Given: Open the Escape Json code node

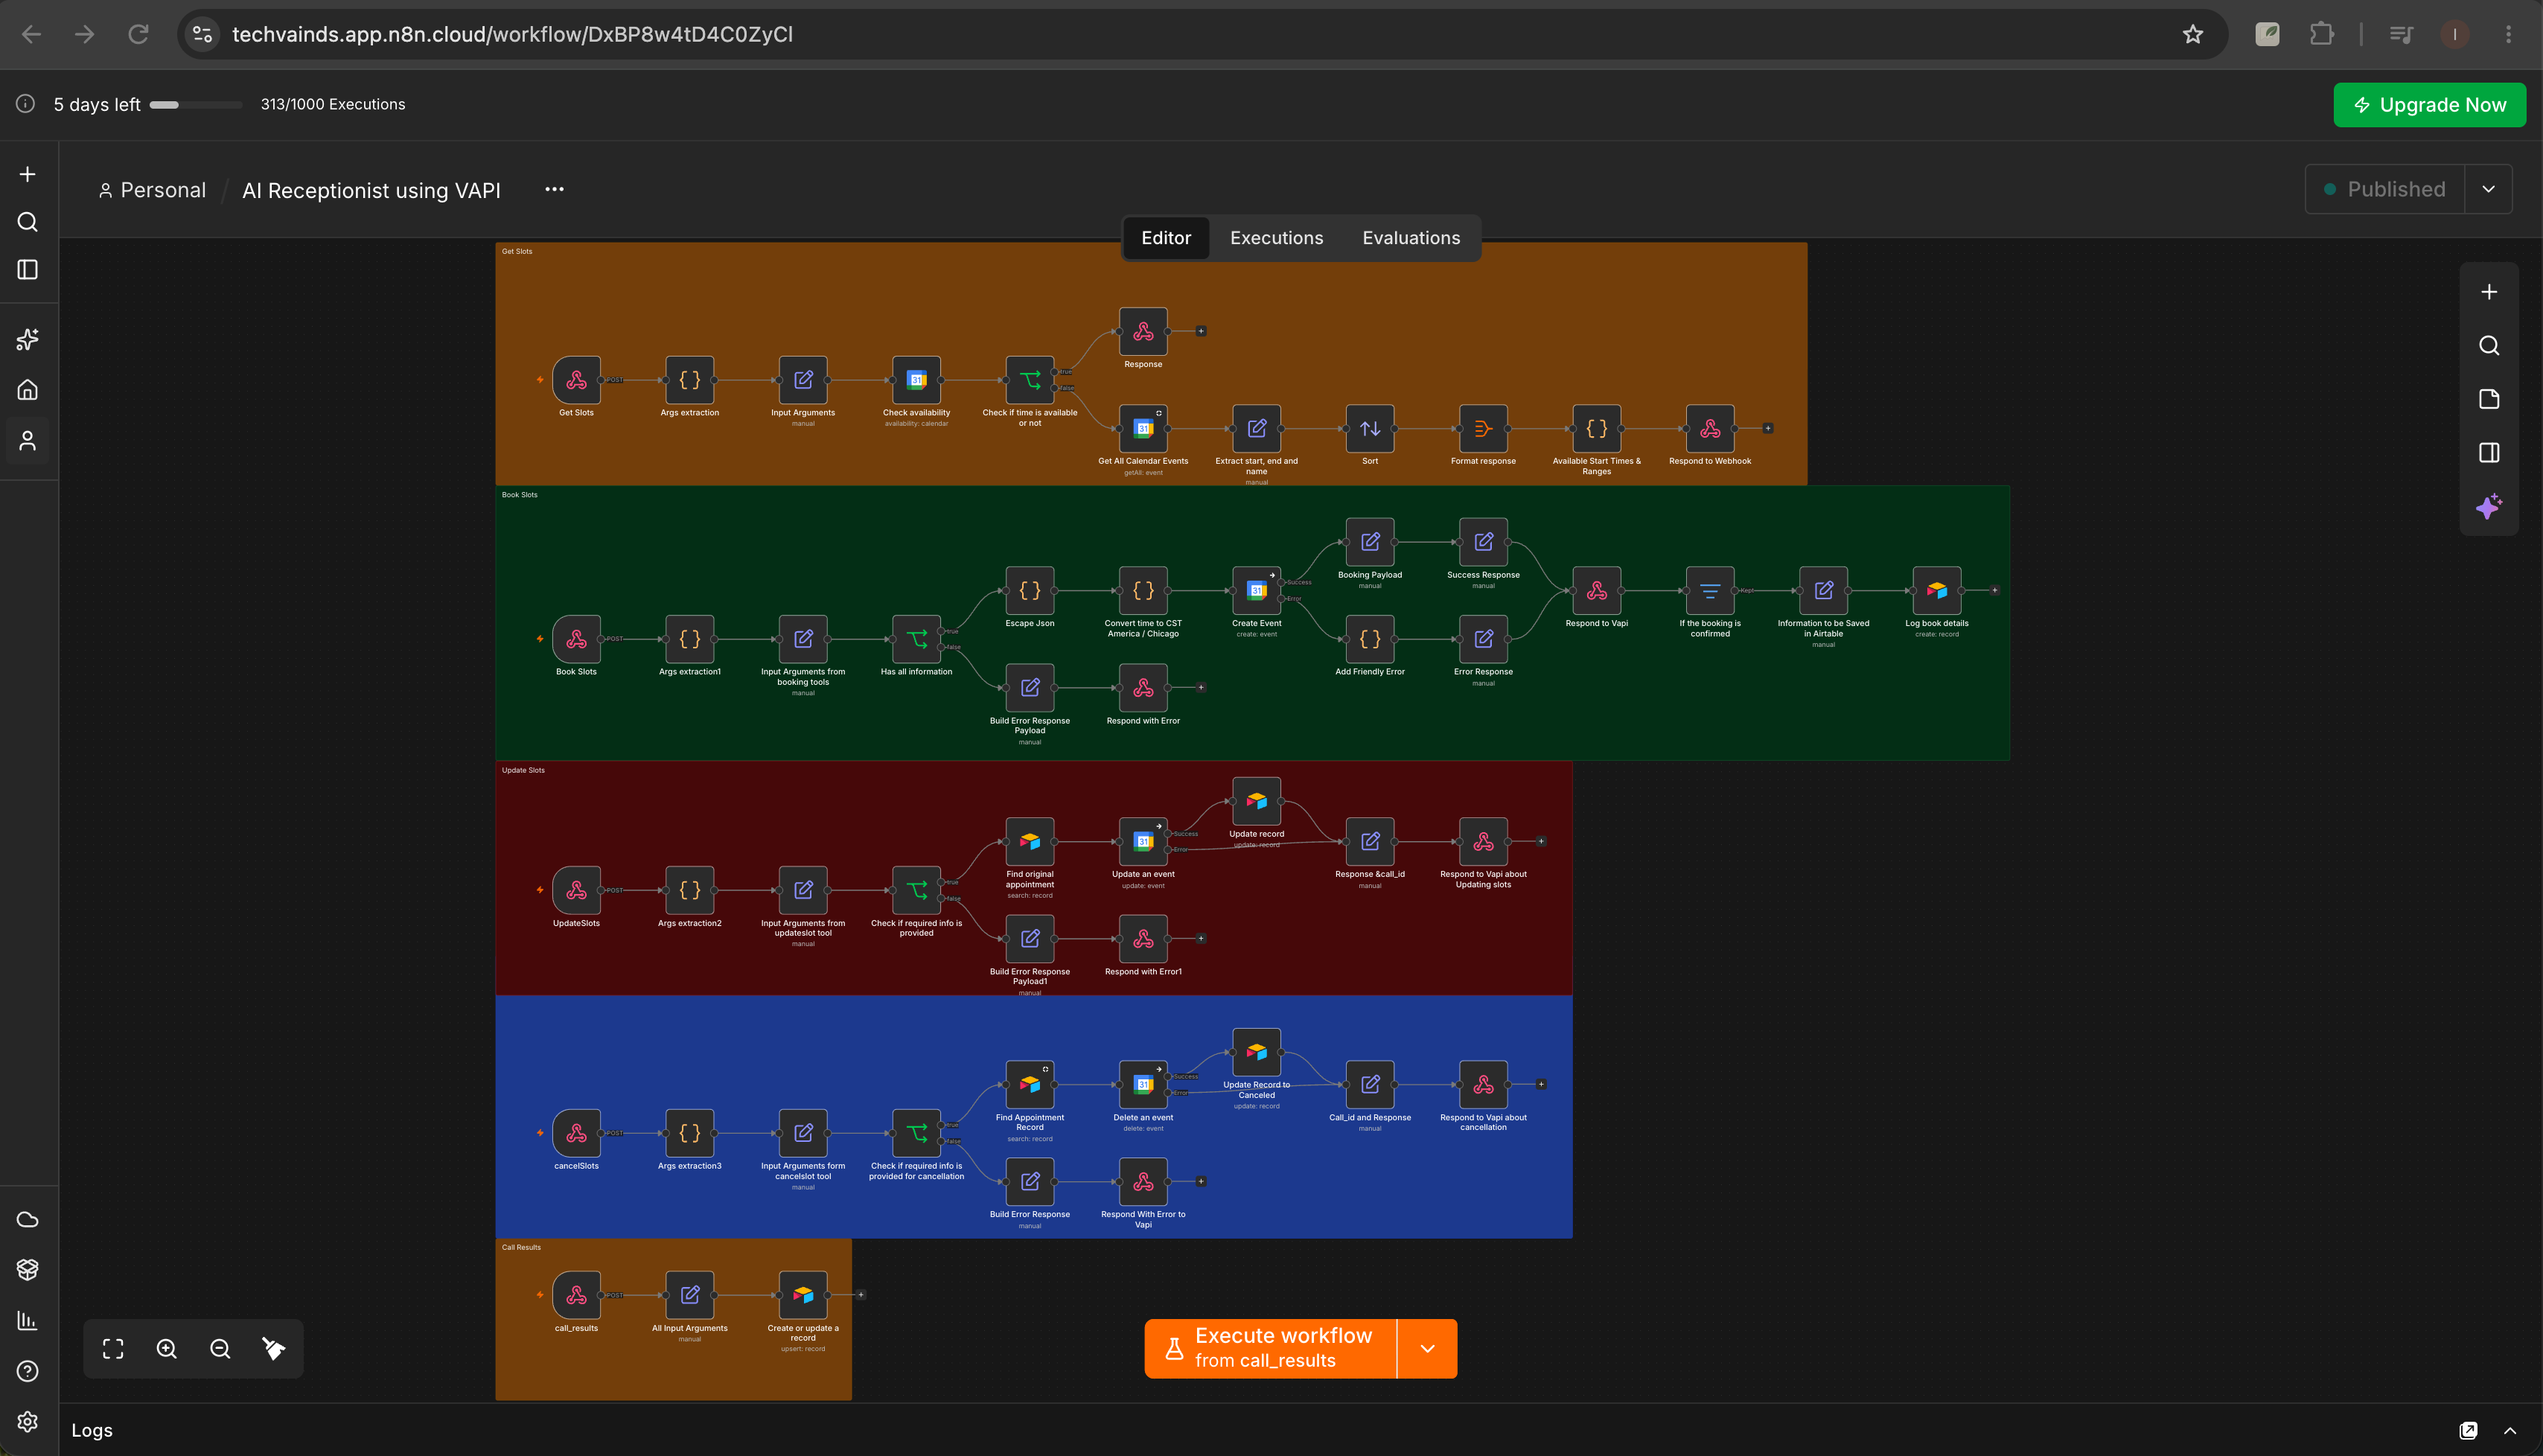Looking at the screenshot, I should pyautogui.click(x=1029, y=590).
